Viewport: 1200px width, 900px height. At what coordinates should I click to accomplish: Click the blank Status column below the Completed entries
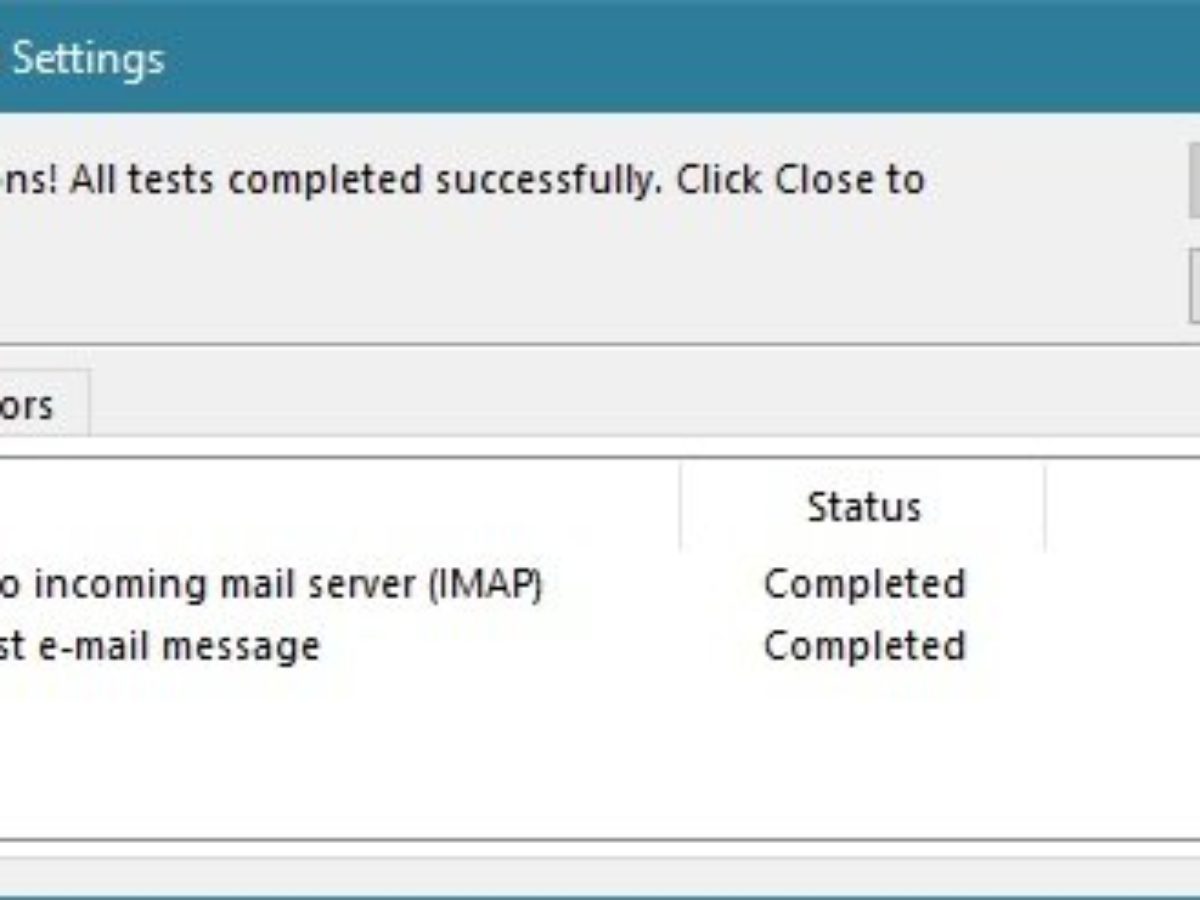864,750
